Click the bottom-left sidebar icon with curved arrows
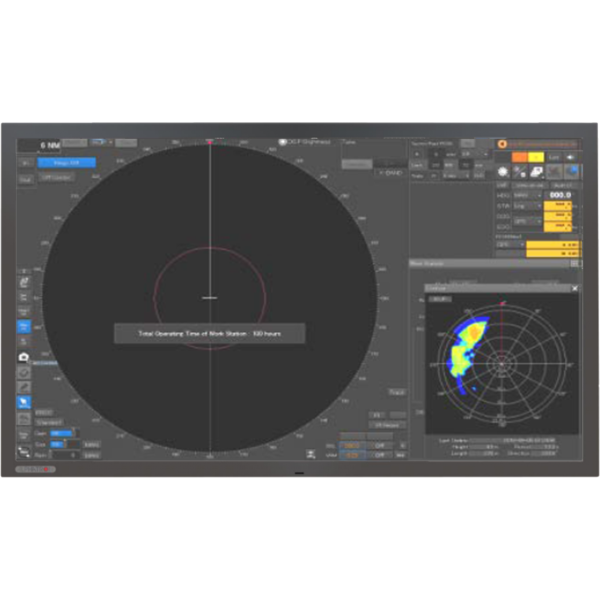The width and height of the screenshot is (600, 600). point(24,452)
